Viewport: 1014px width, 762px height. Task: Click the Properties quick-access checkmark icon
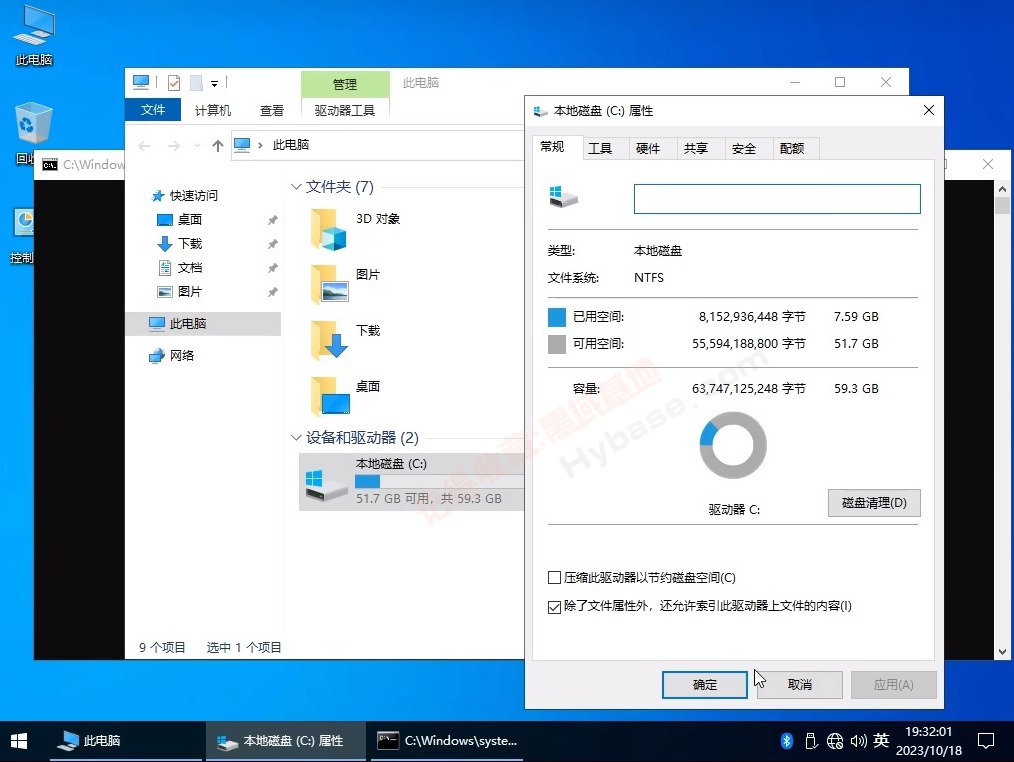click(x=173, y=83)
